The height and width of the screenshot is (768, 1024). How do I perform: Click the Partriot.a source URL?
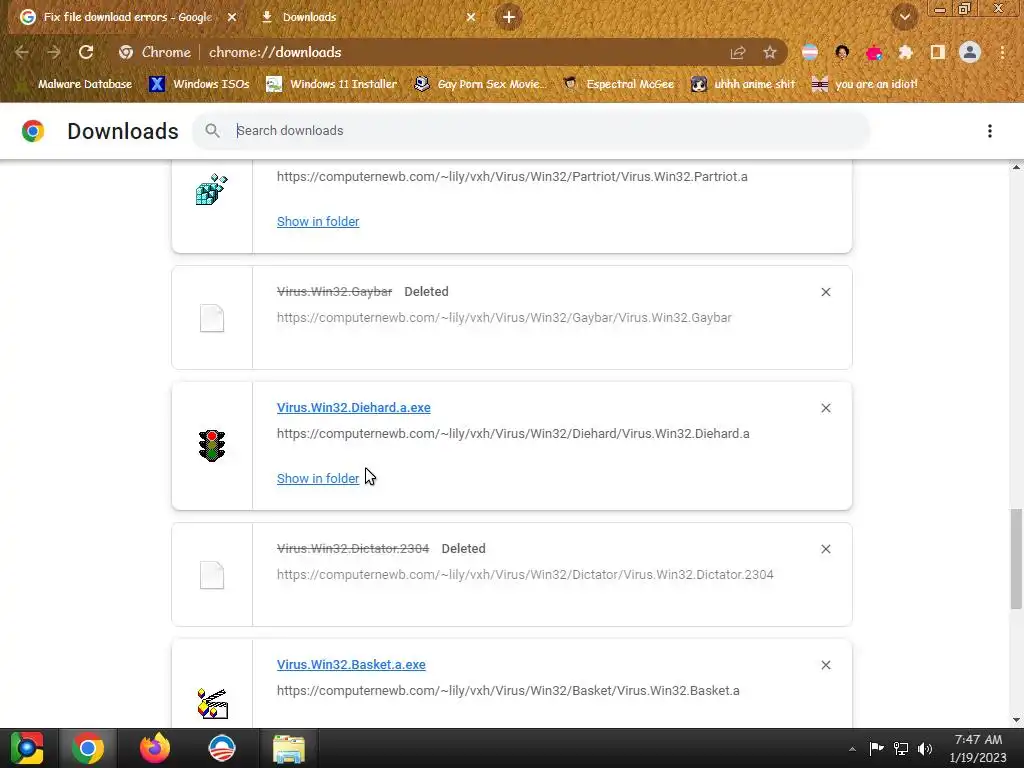tap(512, 176)
